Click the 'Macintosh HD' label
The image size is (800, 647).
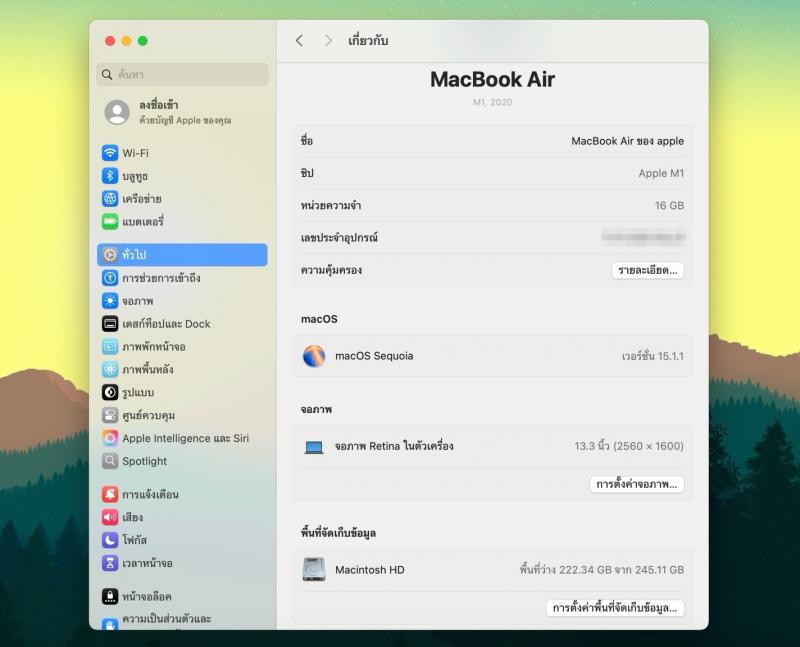click(369, 569)
